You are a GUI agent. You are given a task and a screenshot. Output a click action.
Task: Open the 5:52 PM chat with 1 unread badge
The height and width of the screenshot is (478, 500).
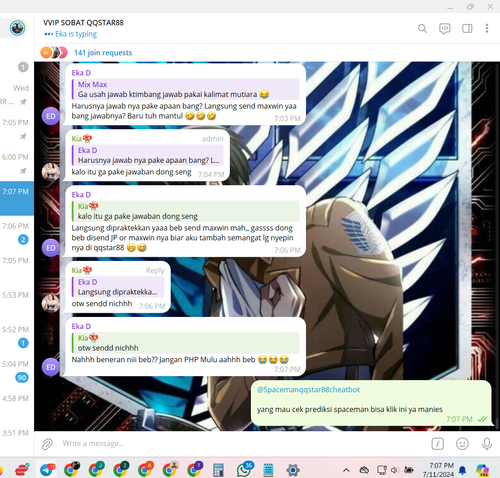click(17, 336)
